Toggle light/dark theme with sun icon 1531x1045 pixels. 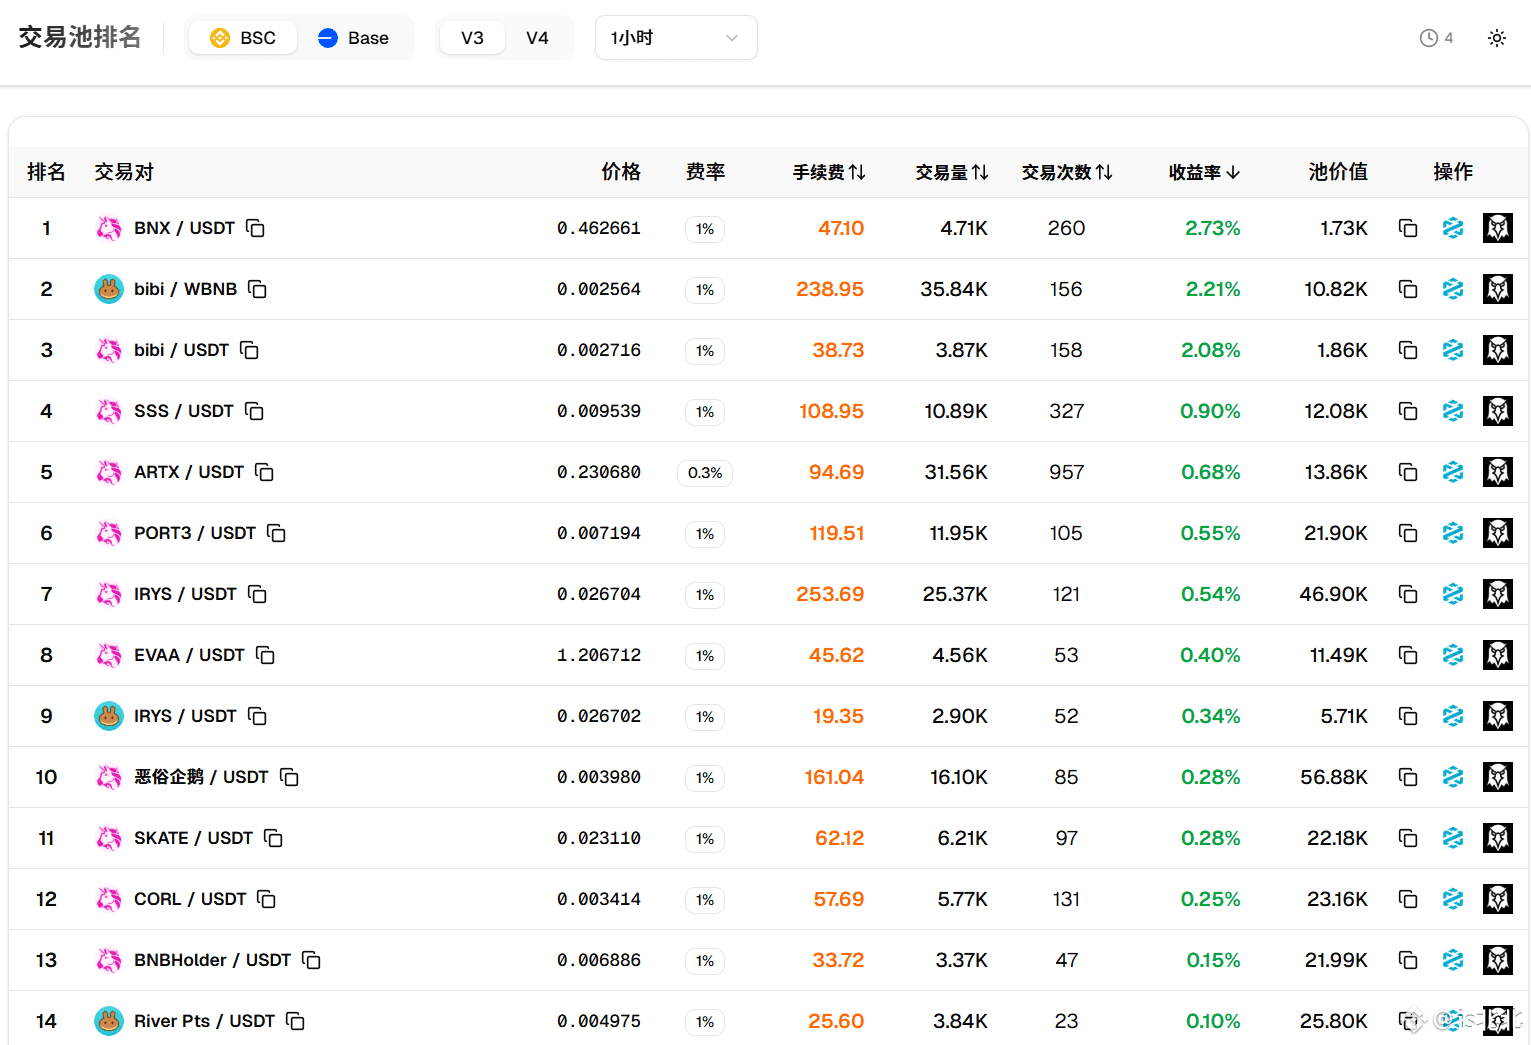[1496, 38]
